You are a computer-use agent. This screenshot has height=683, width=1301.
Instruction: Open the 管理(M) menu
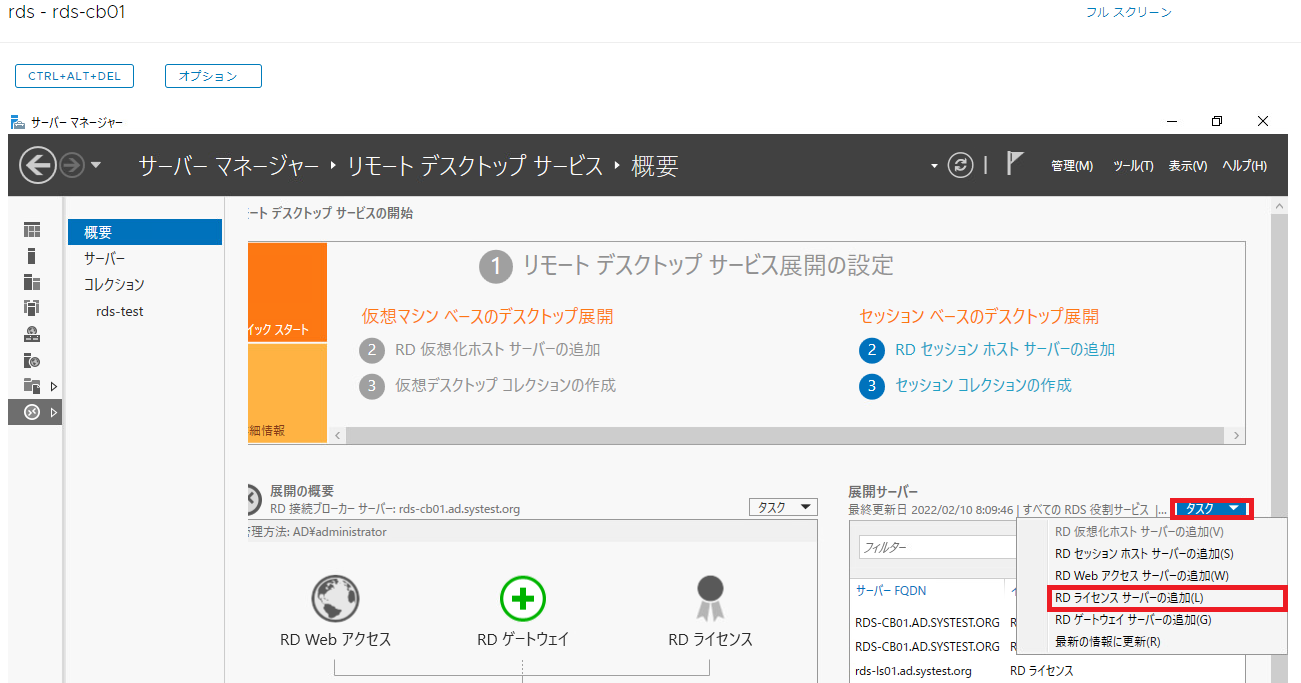pyautogui.click(x=1071, y=166)
